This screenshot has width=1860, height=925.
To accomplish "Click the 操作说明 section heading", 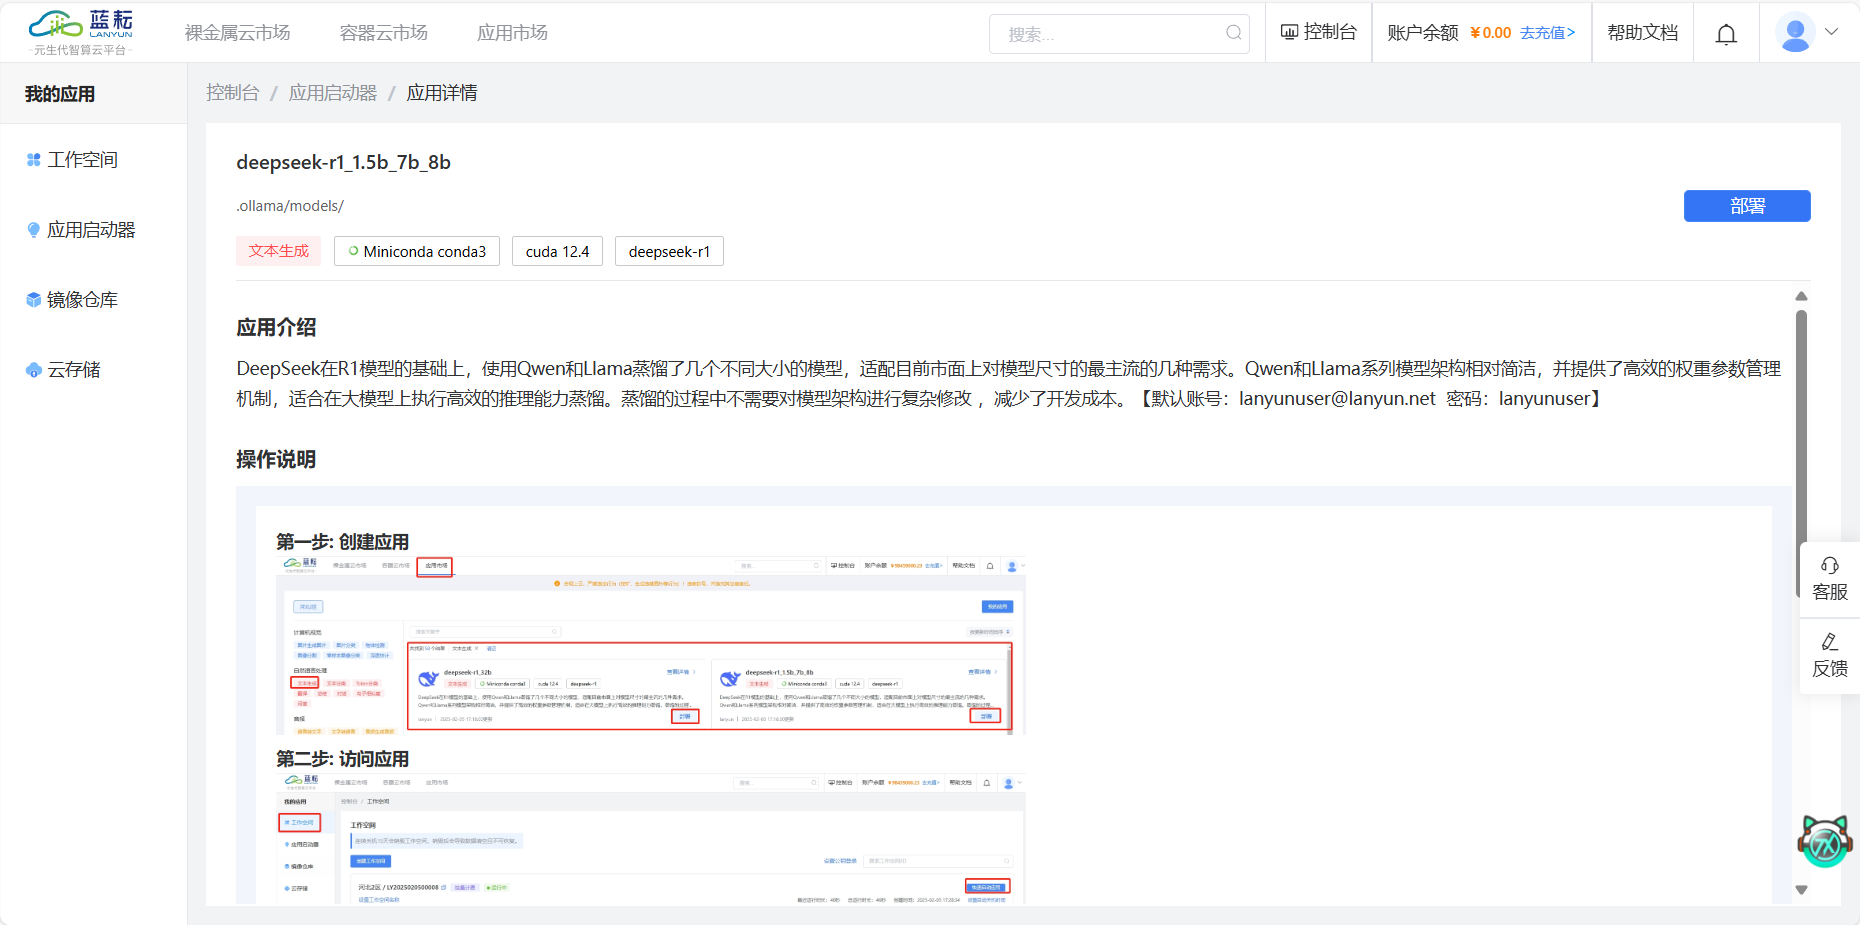I will click(276, 459).
